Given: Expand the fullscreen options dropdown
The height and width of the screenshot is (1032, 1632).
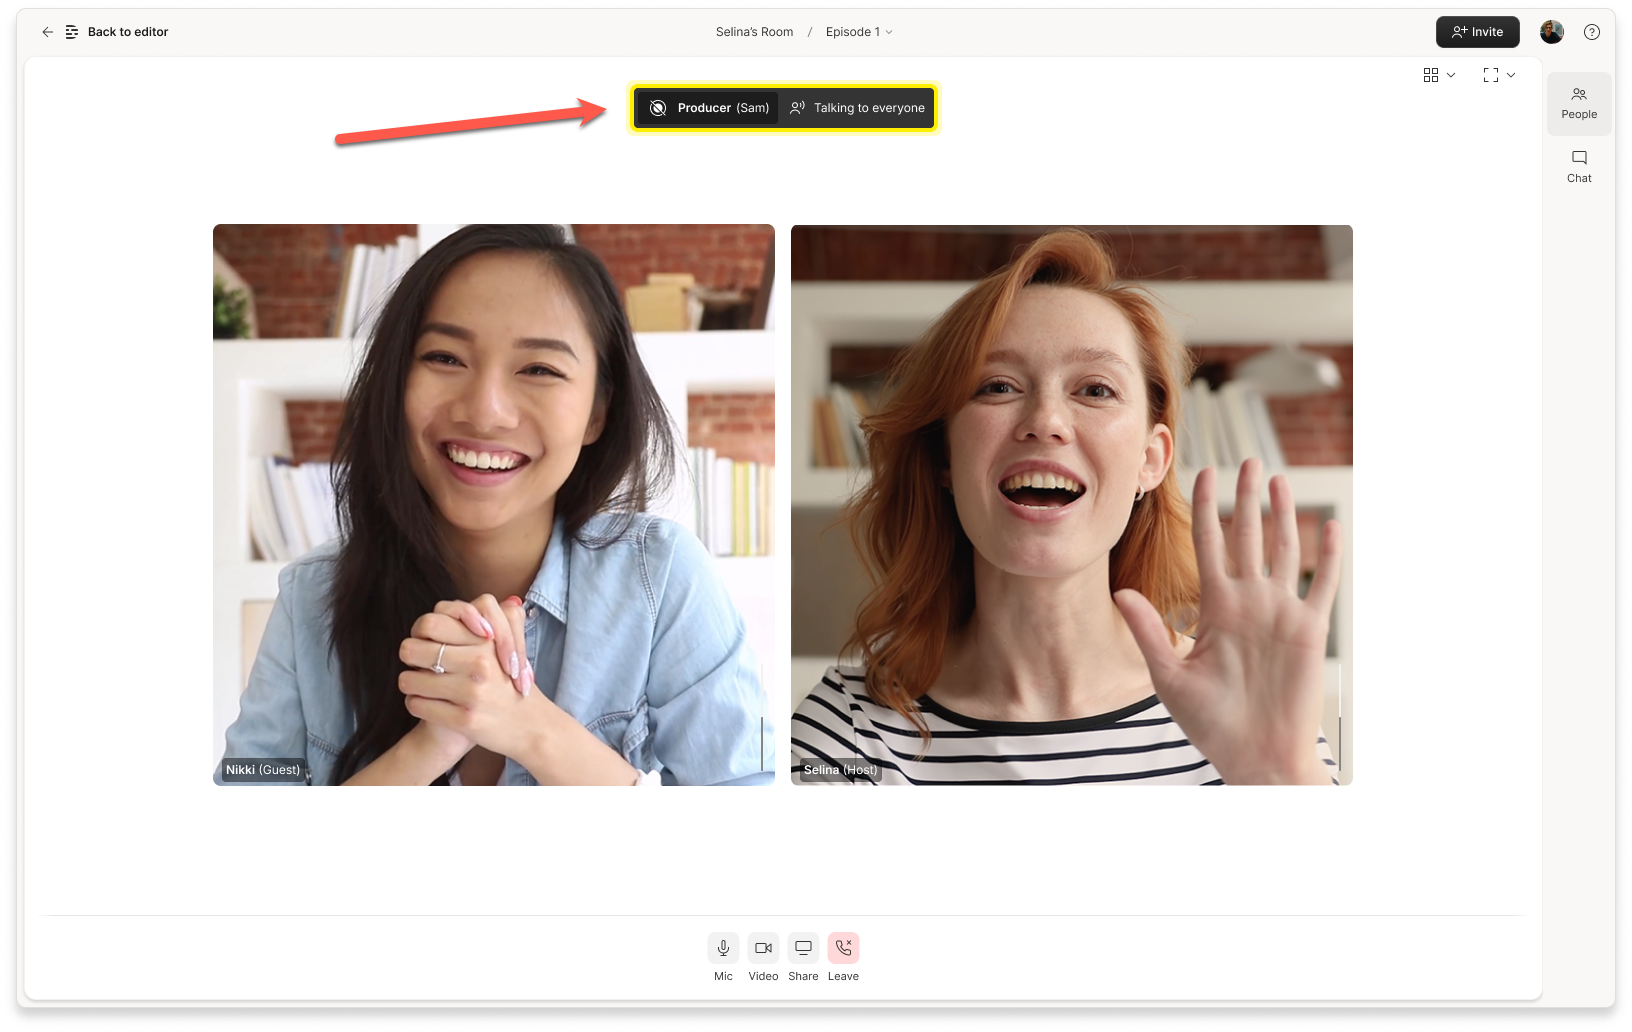Looking at the screenshot, I should click(x=1499, y=75).
